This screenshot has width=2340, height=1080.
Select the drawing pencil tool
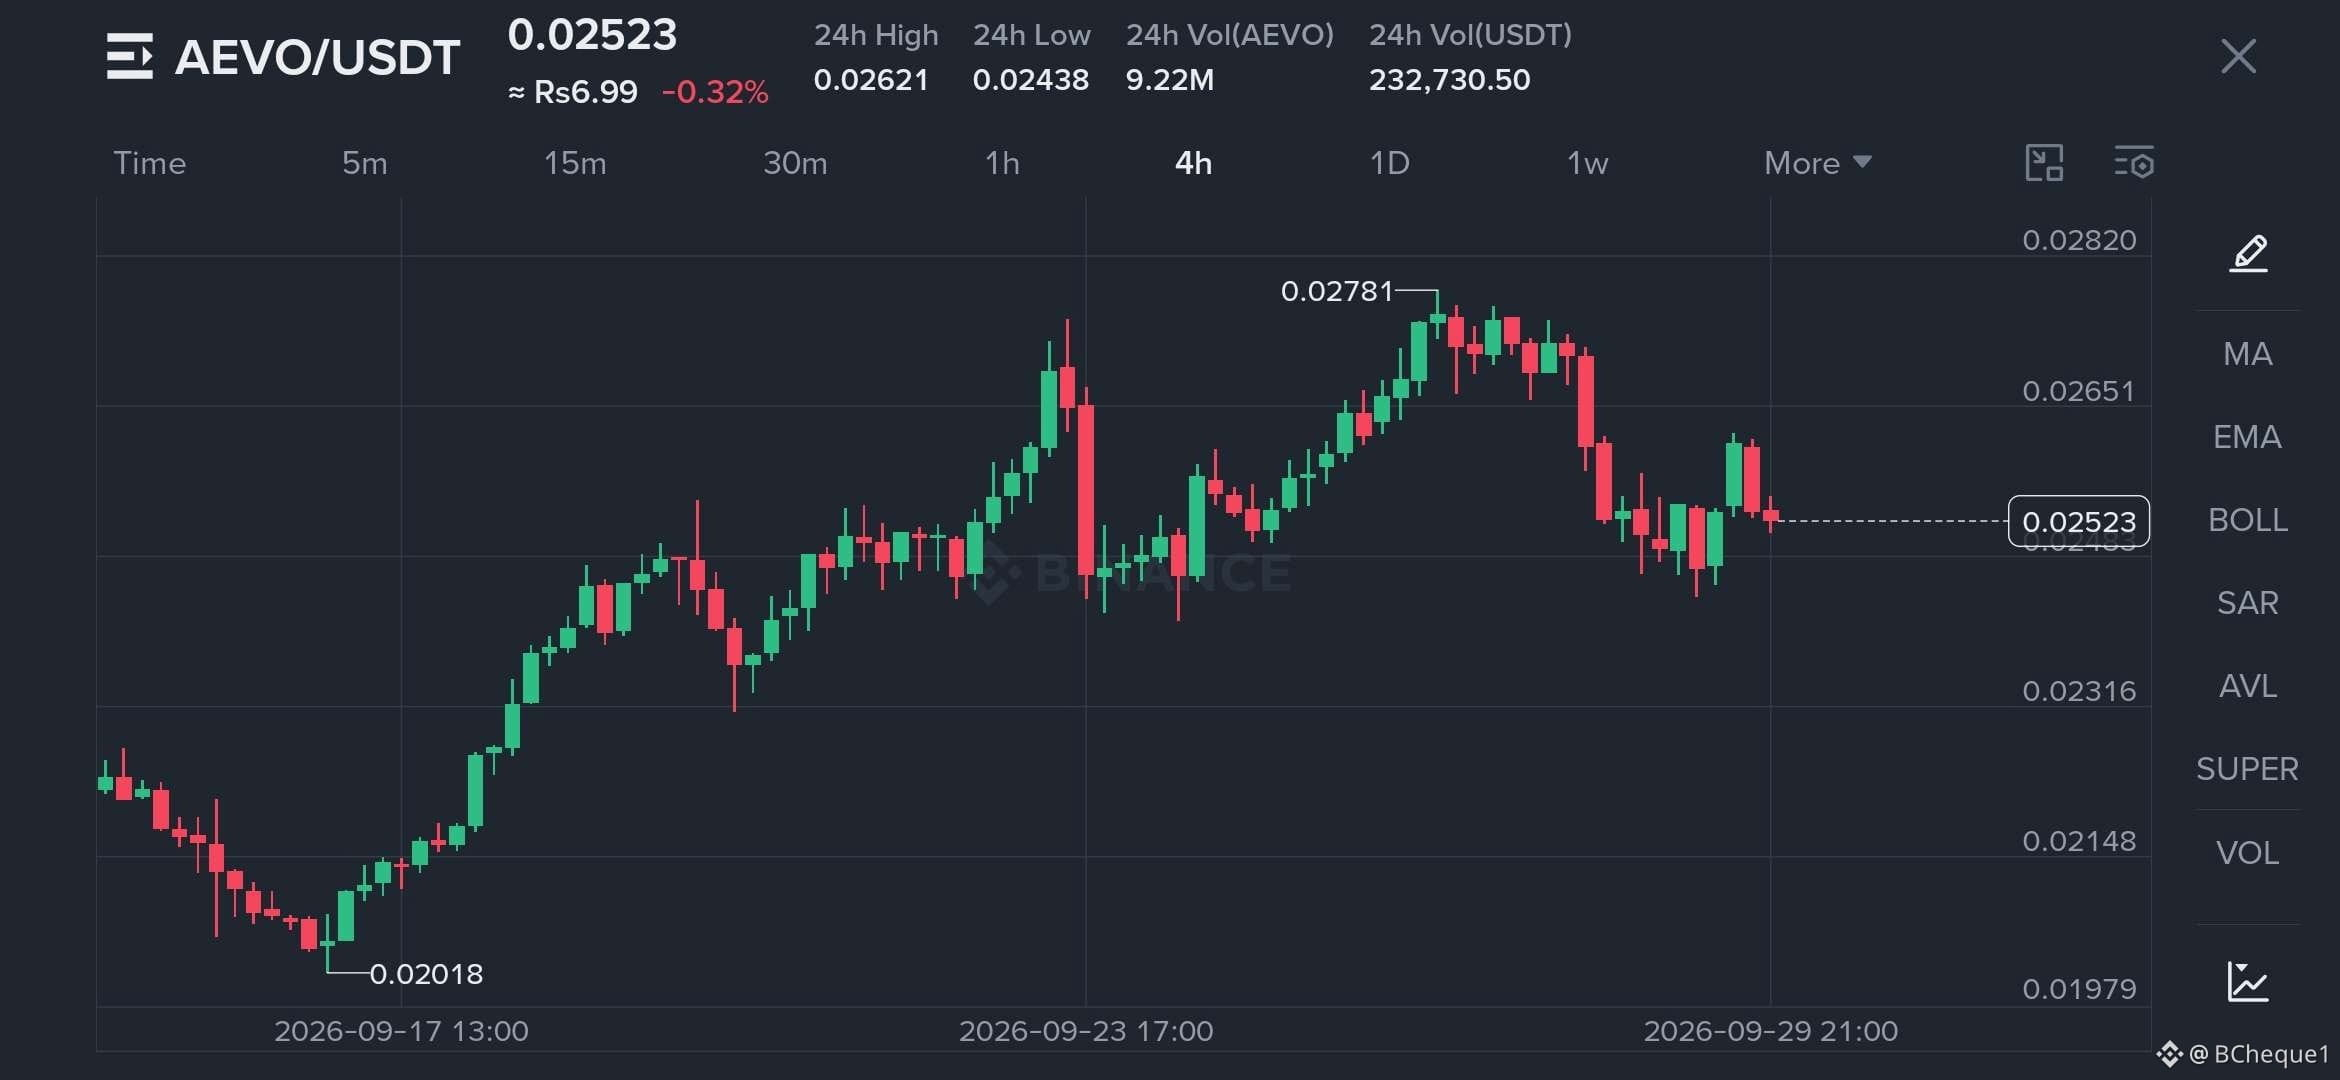click(2248, 253)
